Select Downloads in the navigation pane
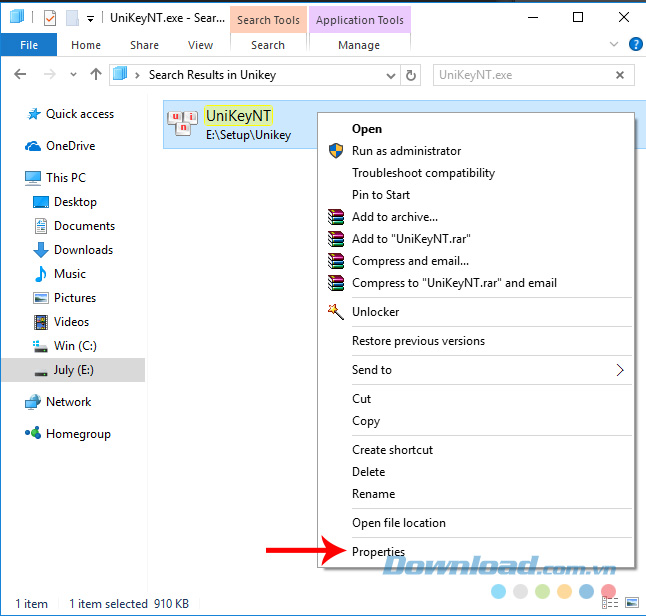Image resolution: width=646 pixels, height=616 pixels. coord(83,250)
